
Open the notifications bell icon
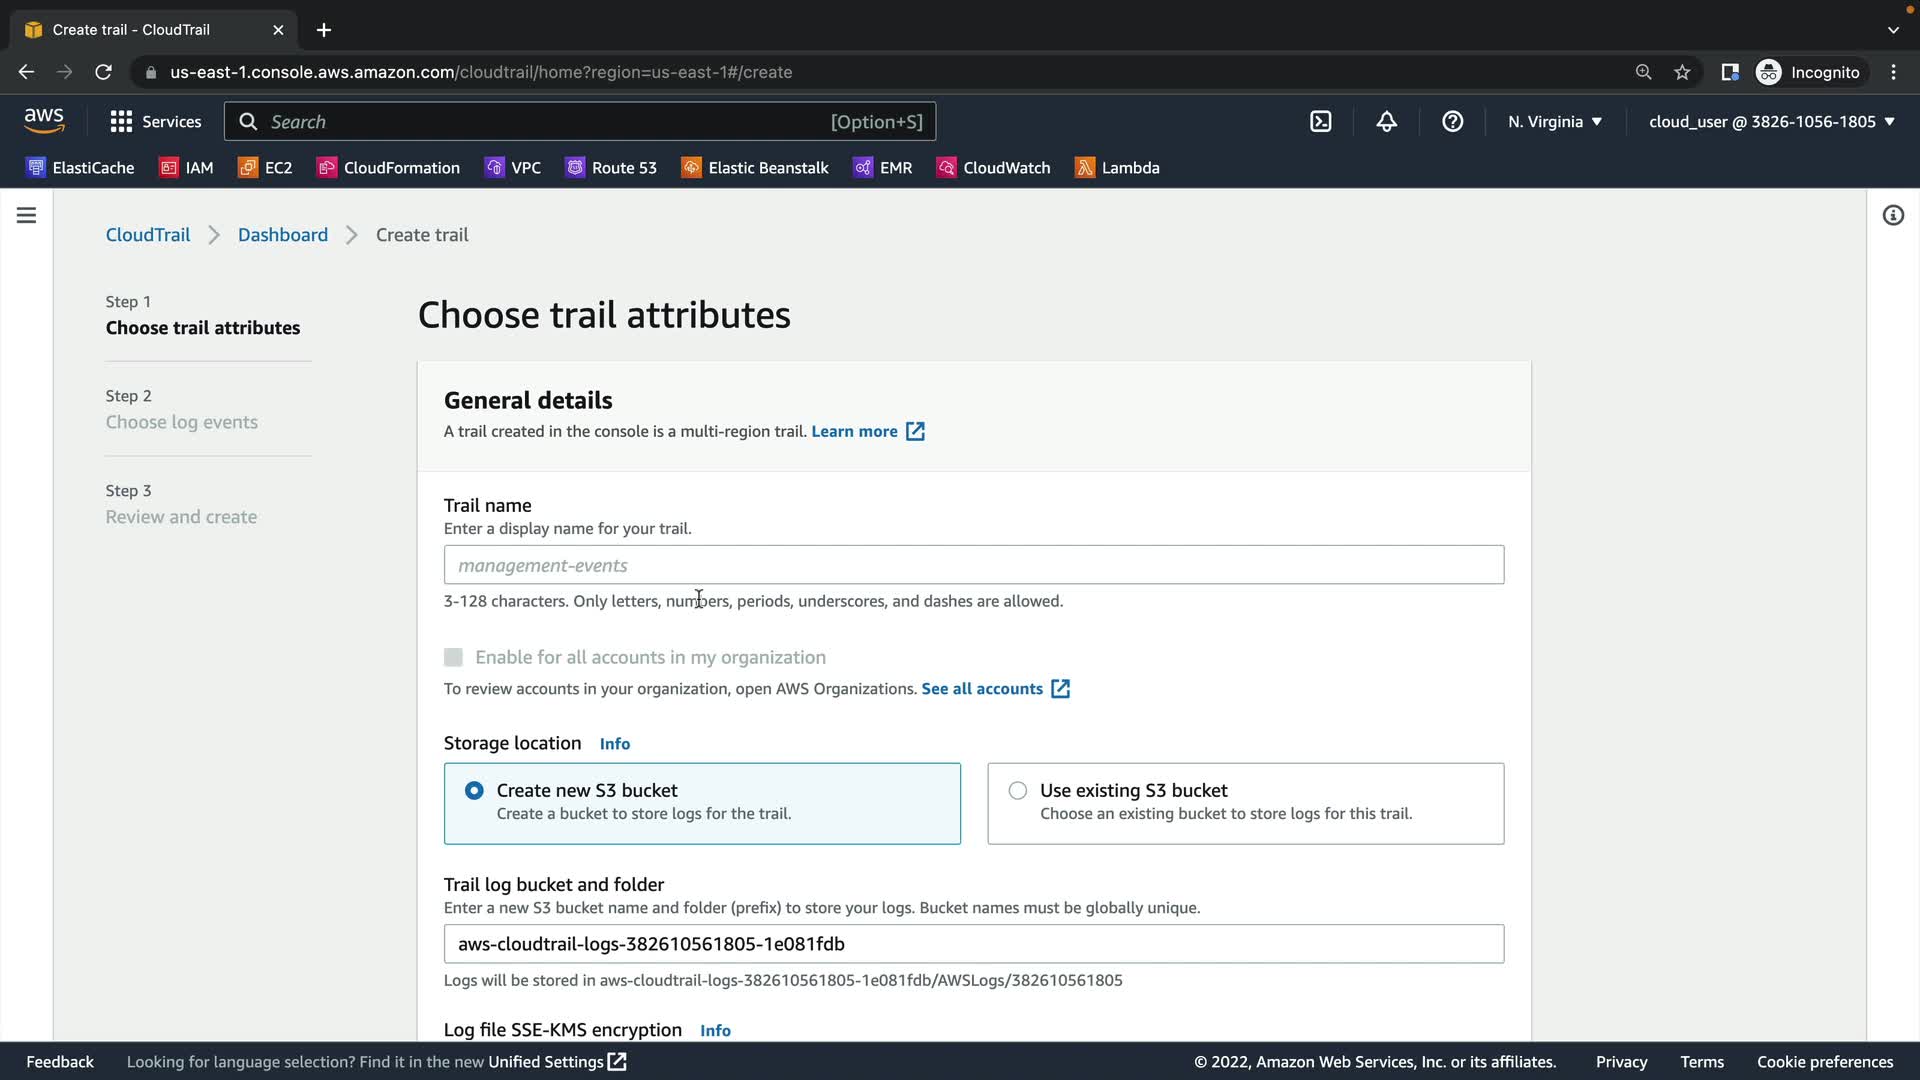tap(1386, 122)
